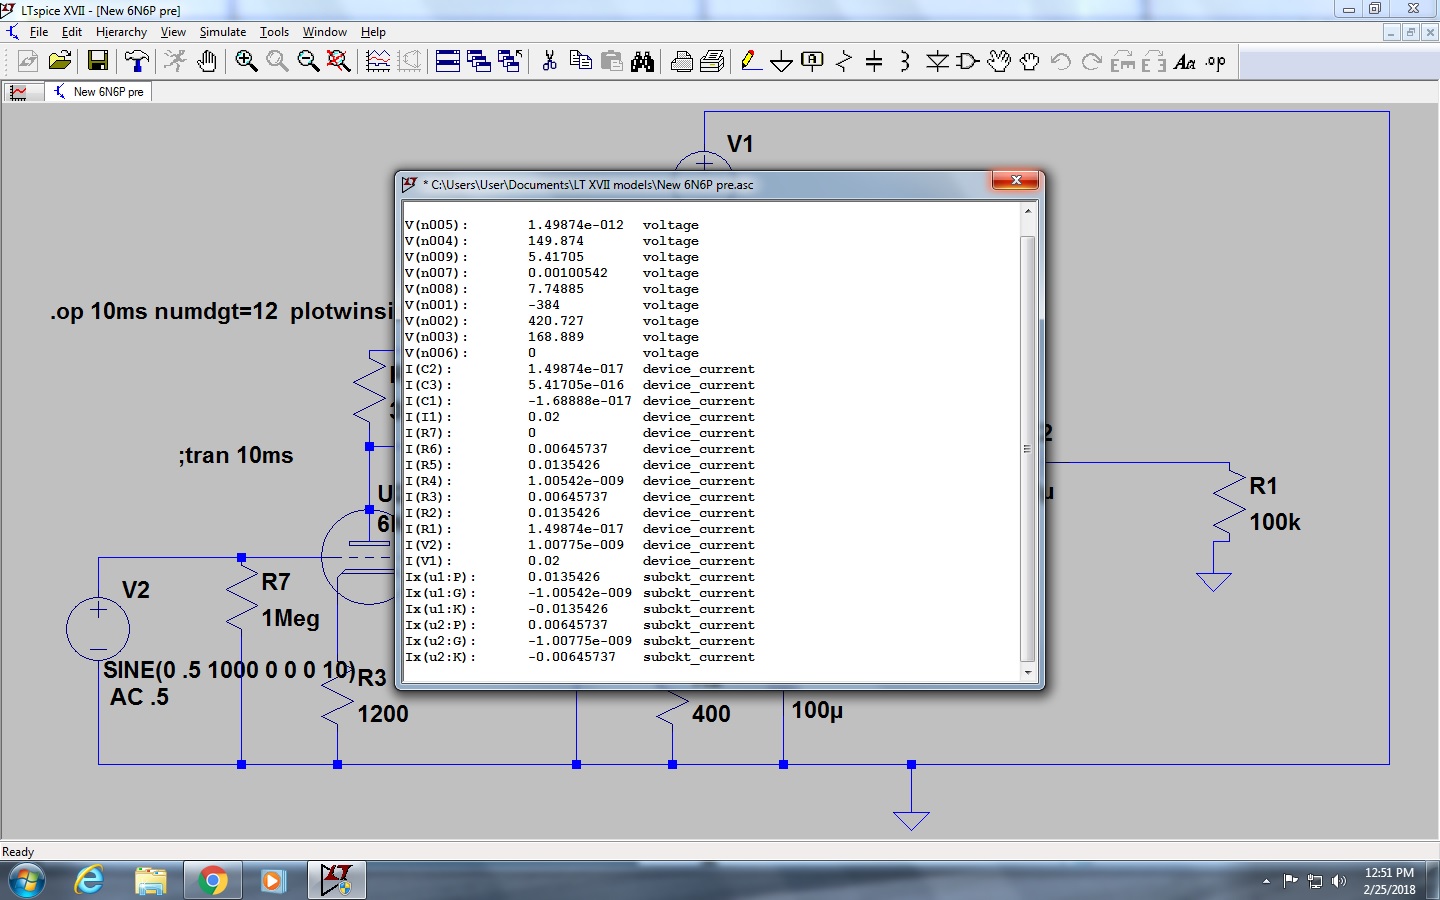Zoom in with the magnifier plus icon
The image size is (1440, 900).
point(246,62)
